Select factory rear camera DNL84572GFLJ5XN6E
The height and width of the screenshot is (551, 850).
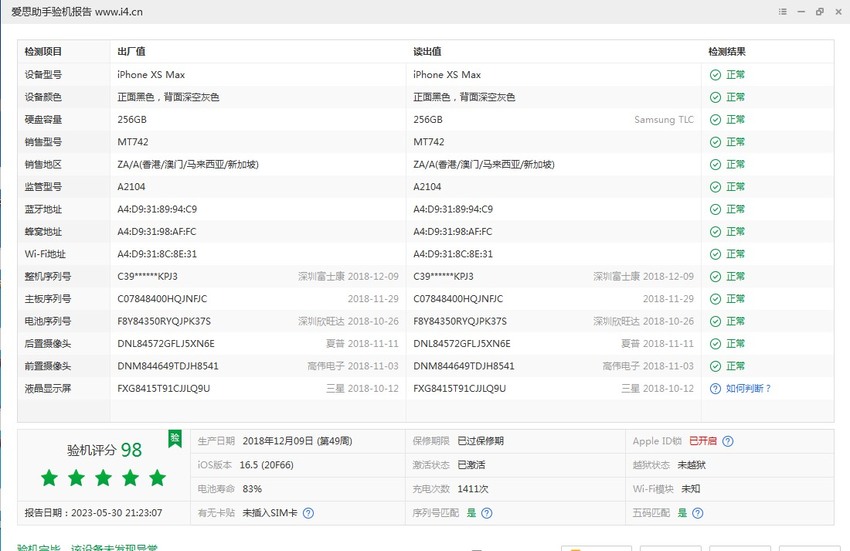(166, 344)
